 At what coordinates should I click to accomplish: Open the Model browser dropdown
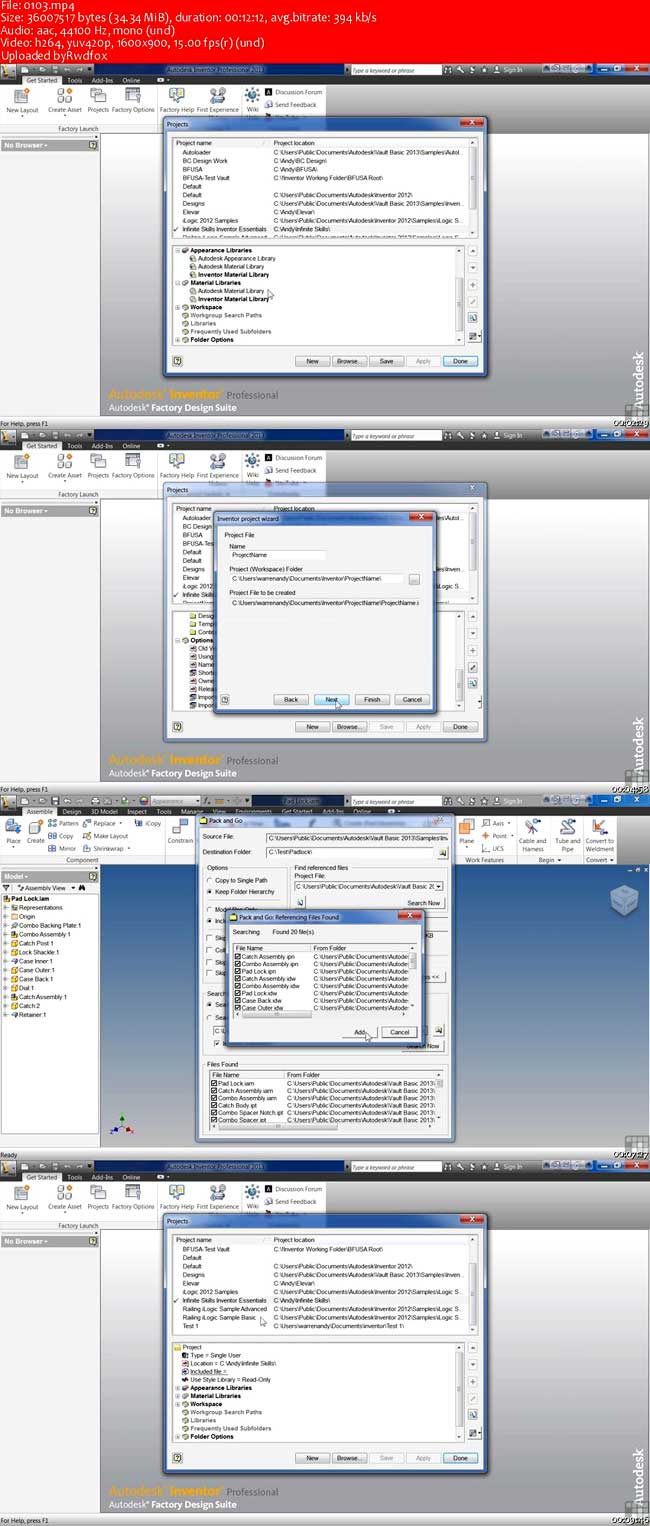tap(18, 875)
